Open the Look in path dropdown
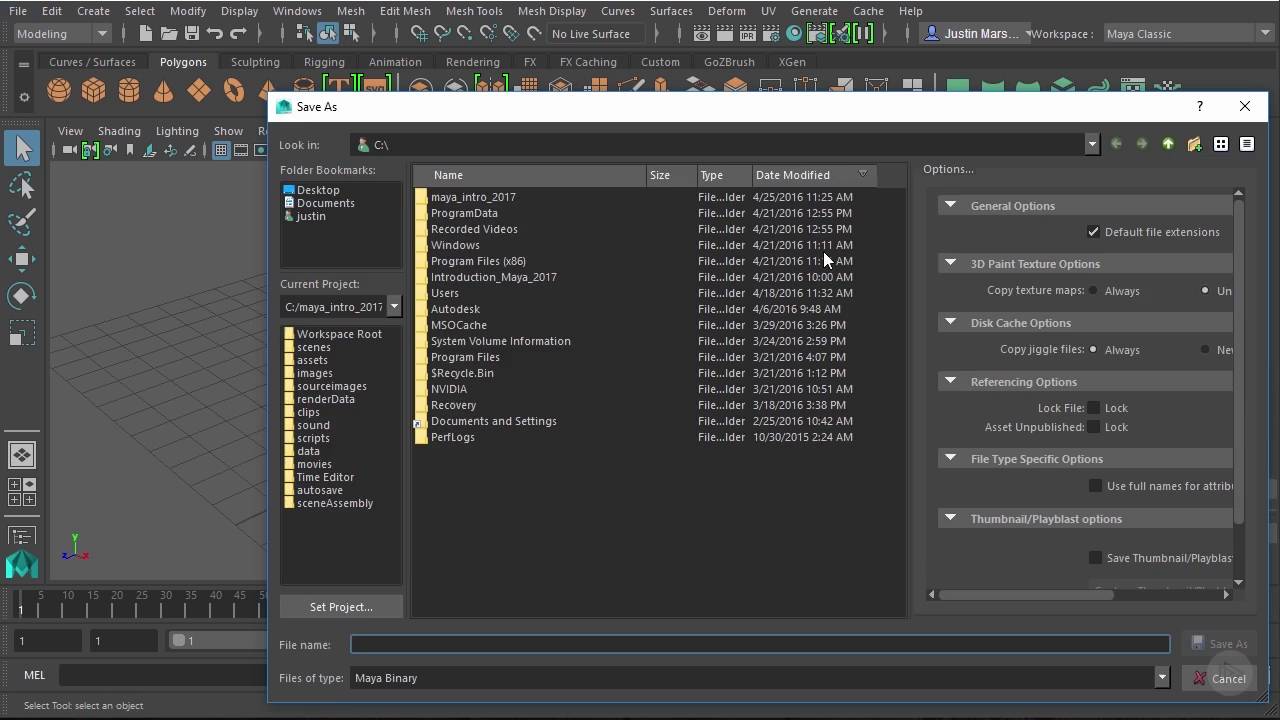The image size is (1280, 720). [1092, 145]
